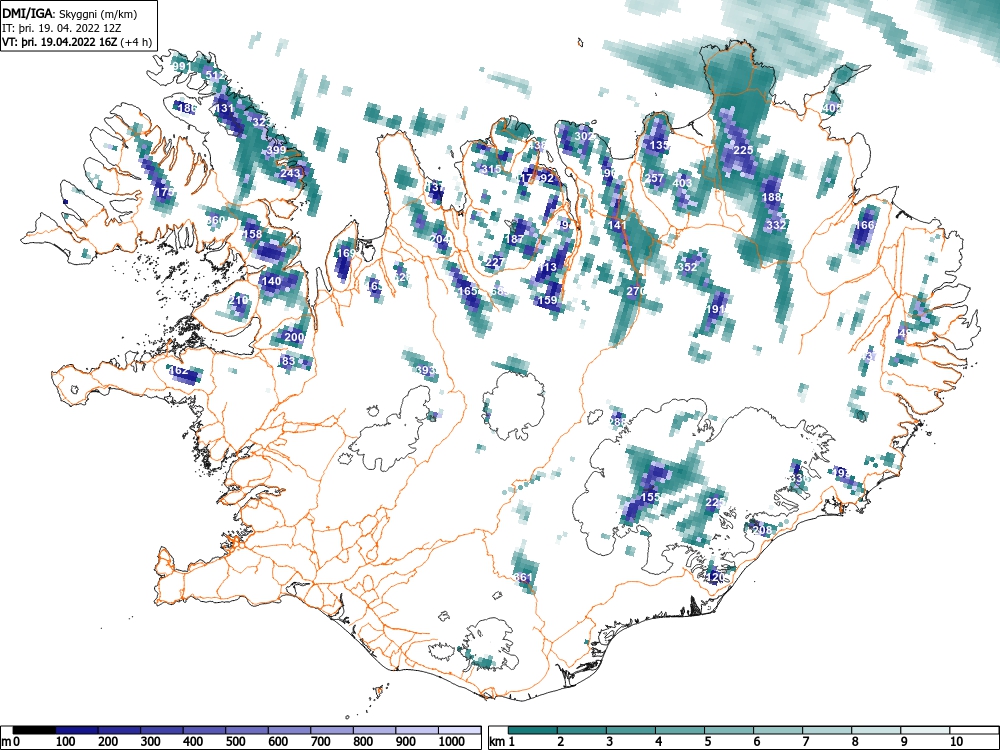Click the 'DMI/IGA: Skyggni (m/km)' title text
Screen dimensions: 1000x750
pos(70,13)
